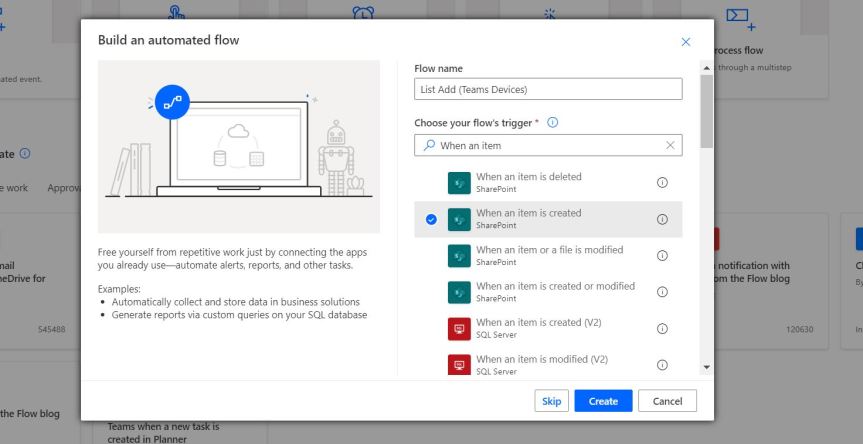Screen dimensions: 863x444
Task: Click SharePoint icon for item deleted trigger
Action: coord(459,183)
